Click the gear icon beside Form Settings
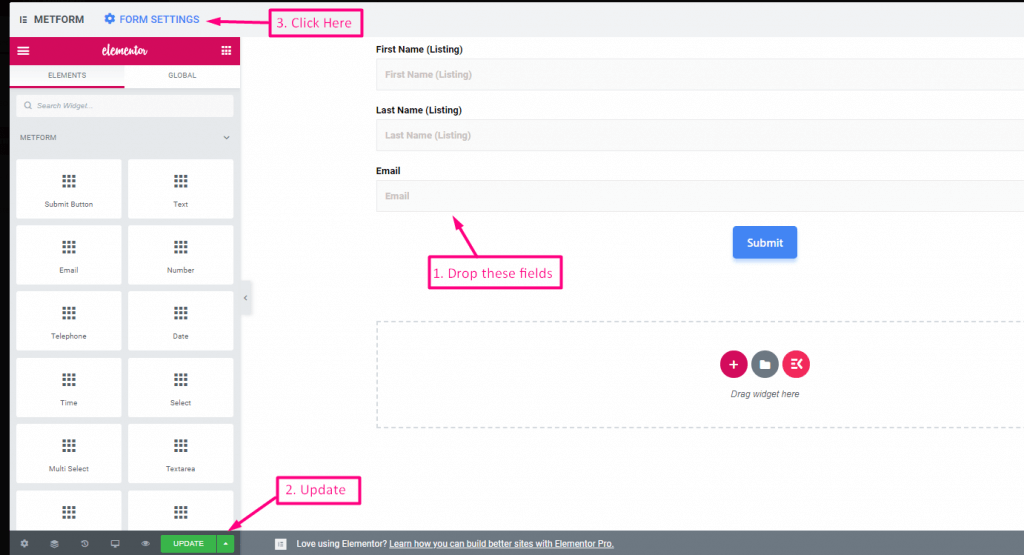 110,19
